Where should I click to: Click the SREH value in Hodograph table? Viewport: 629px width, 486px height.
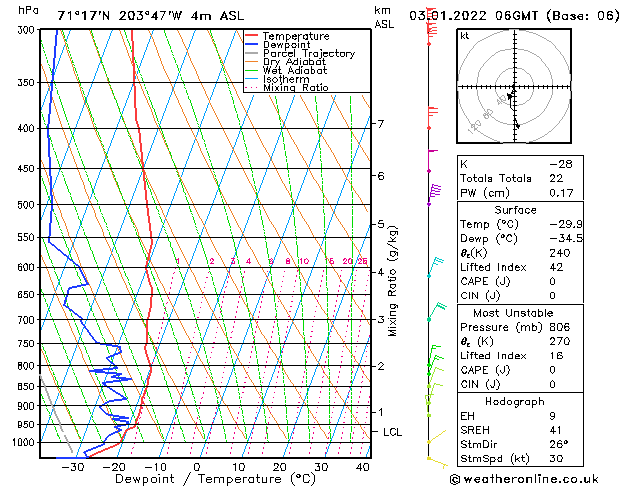(x=555, y=430)
